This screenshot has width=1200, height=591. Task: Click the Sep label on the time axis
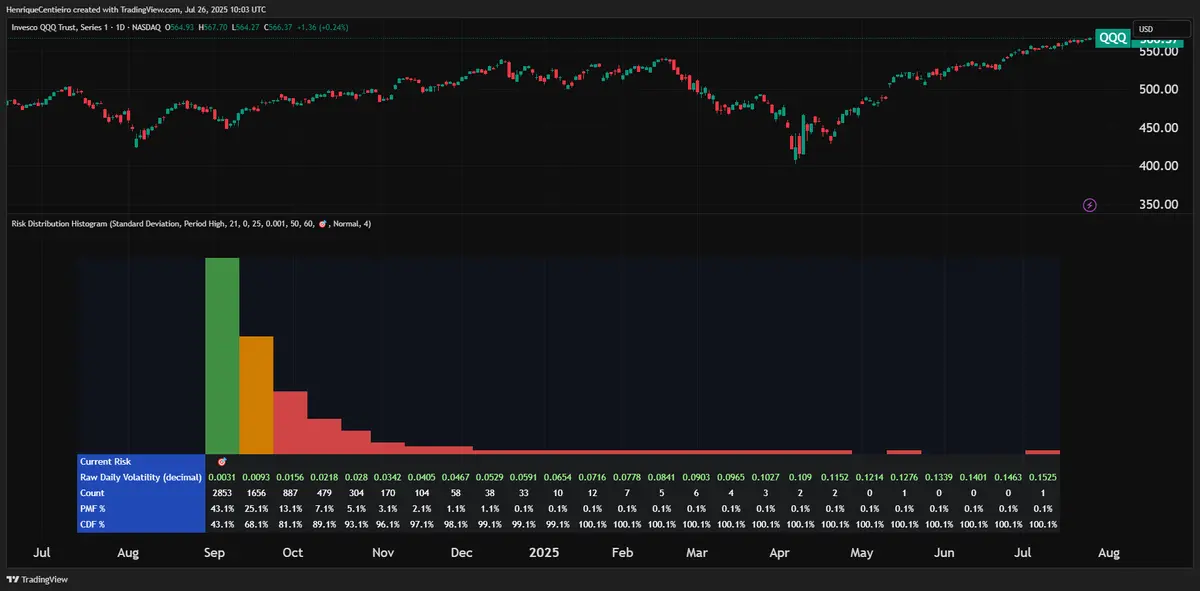point(215,552)
